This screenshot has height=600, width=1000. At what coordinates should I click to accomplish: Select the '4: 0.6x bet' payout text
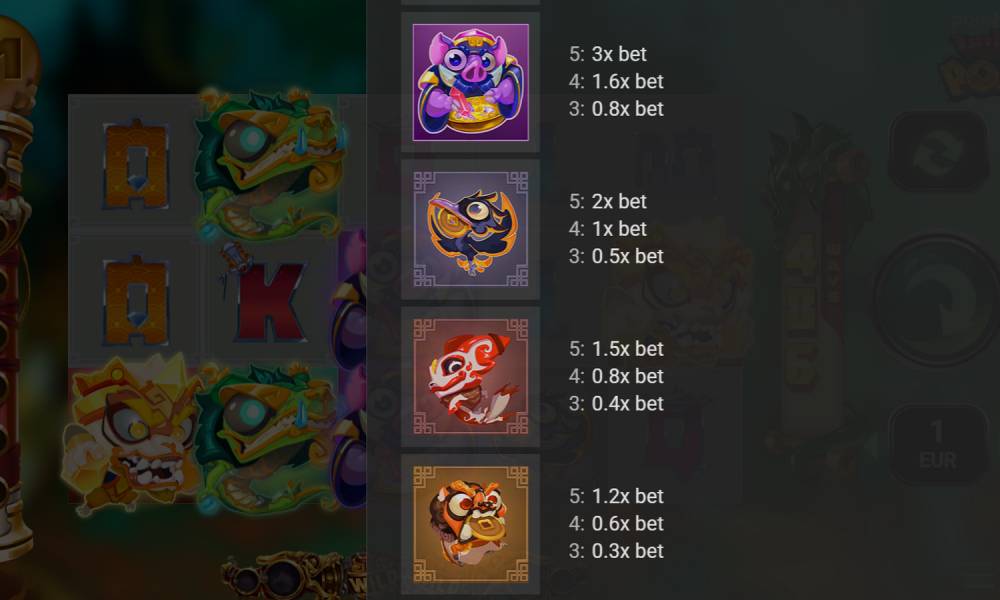pos(616,523)
